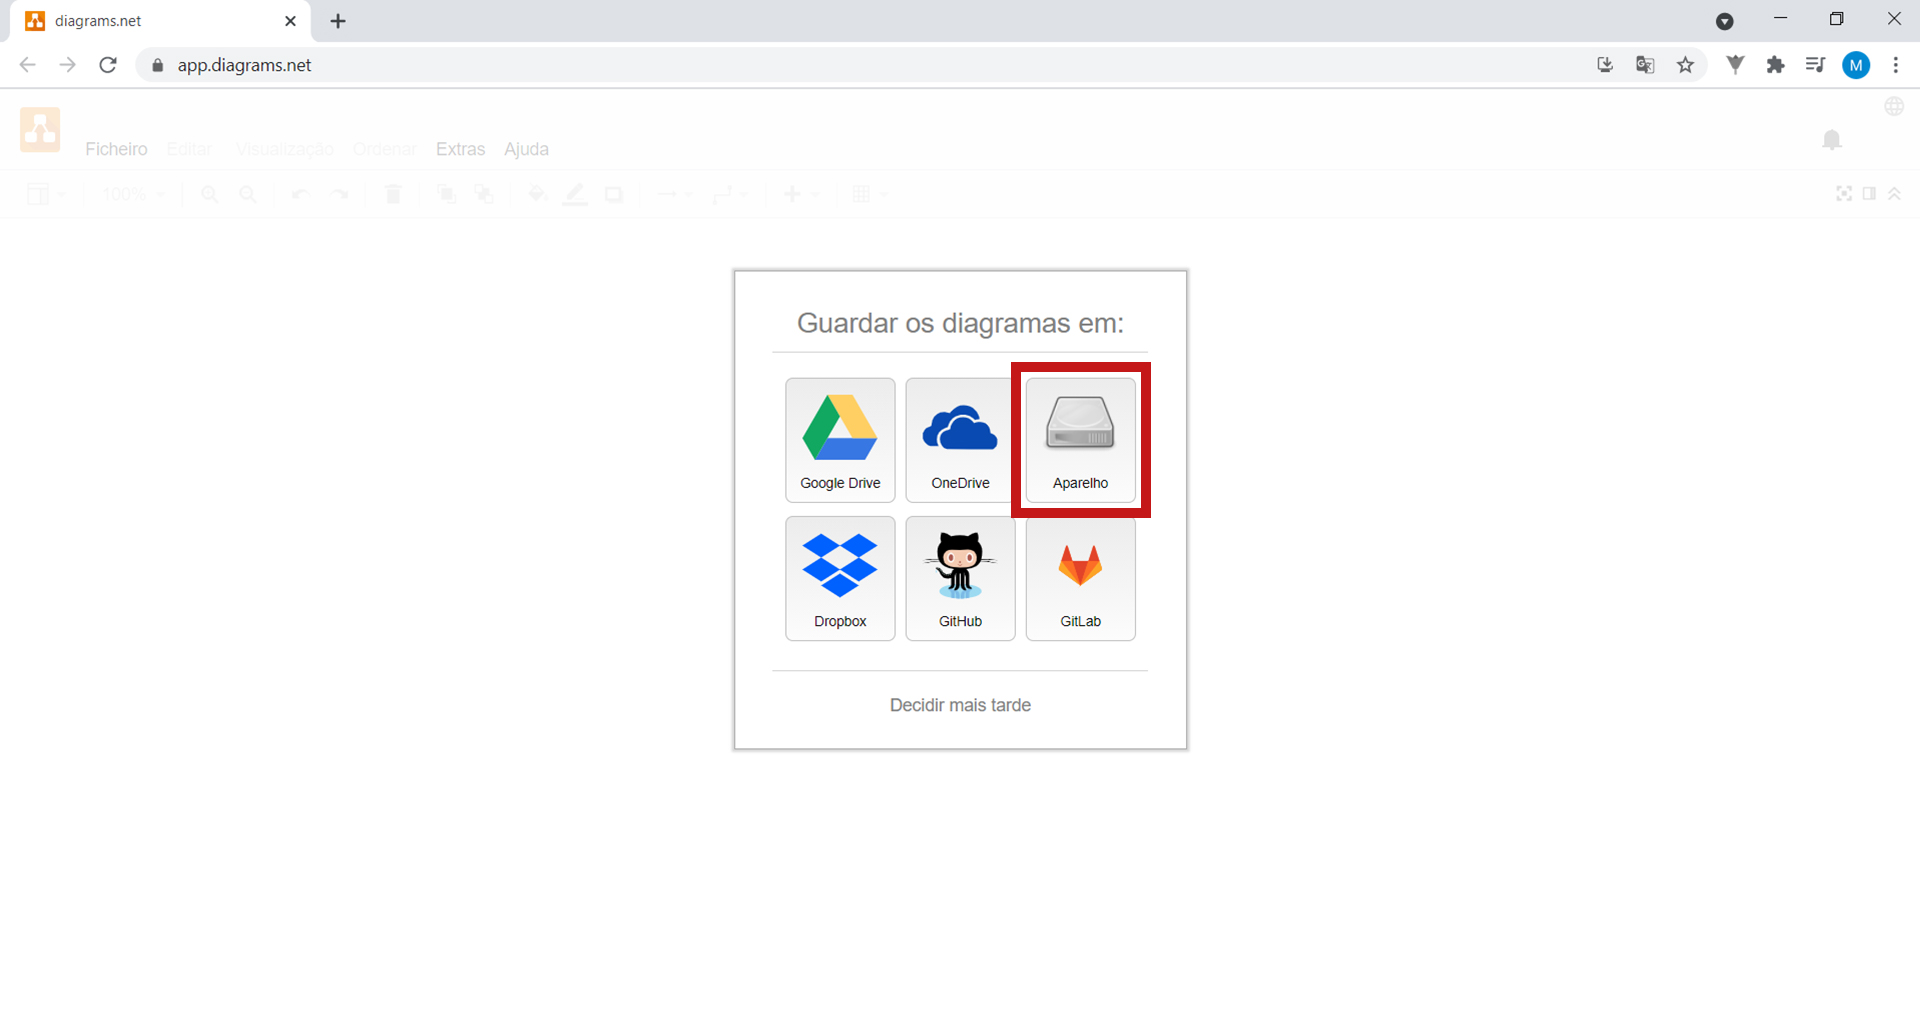Image resolution: width=1920 pixels, height=1030 pixels.
Task: Select the diagrams.net browser tab
Action: coord(160,21)
